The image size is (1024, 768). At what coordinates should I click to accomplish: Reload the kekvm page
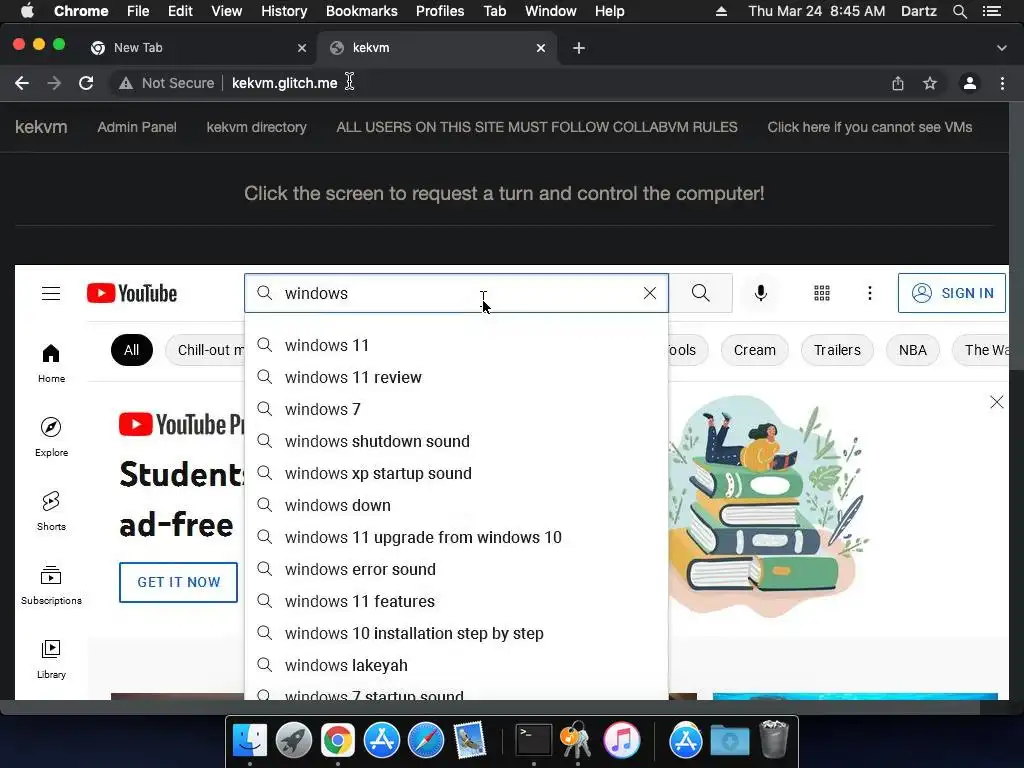click(86, 83)
